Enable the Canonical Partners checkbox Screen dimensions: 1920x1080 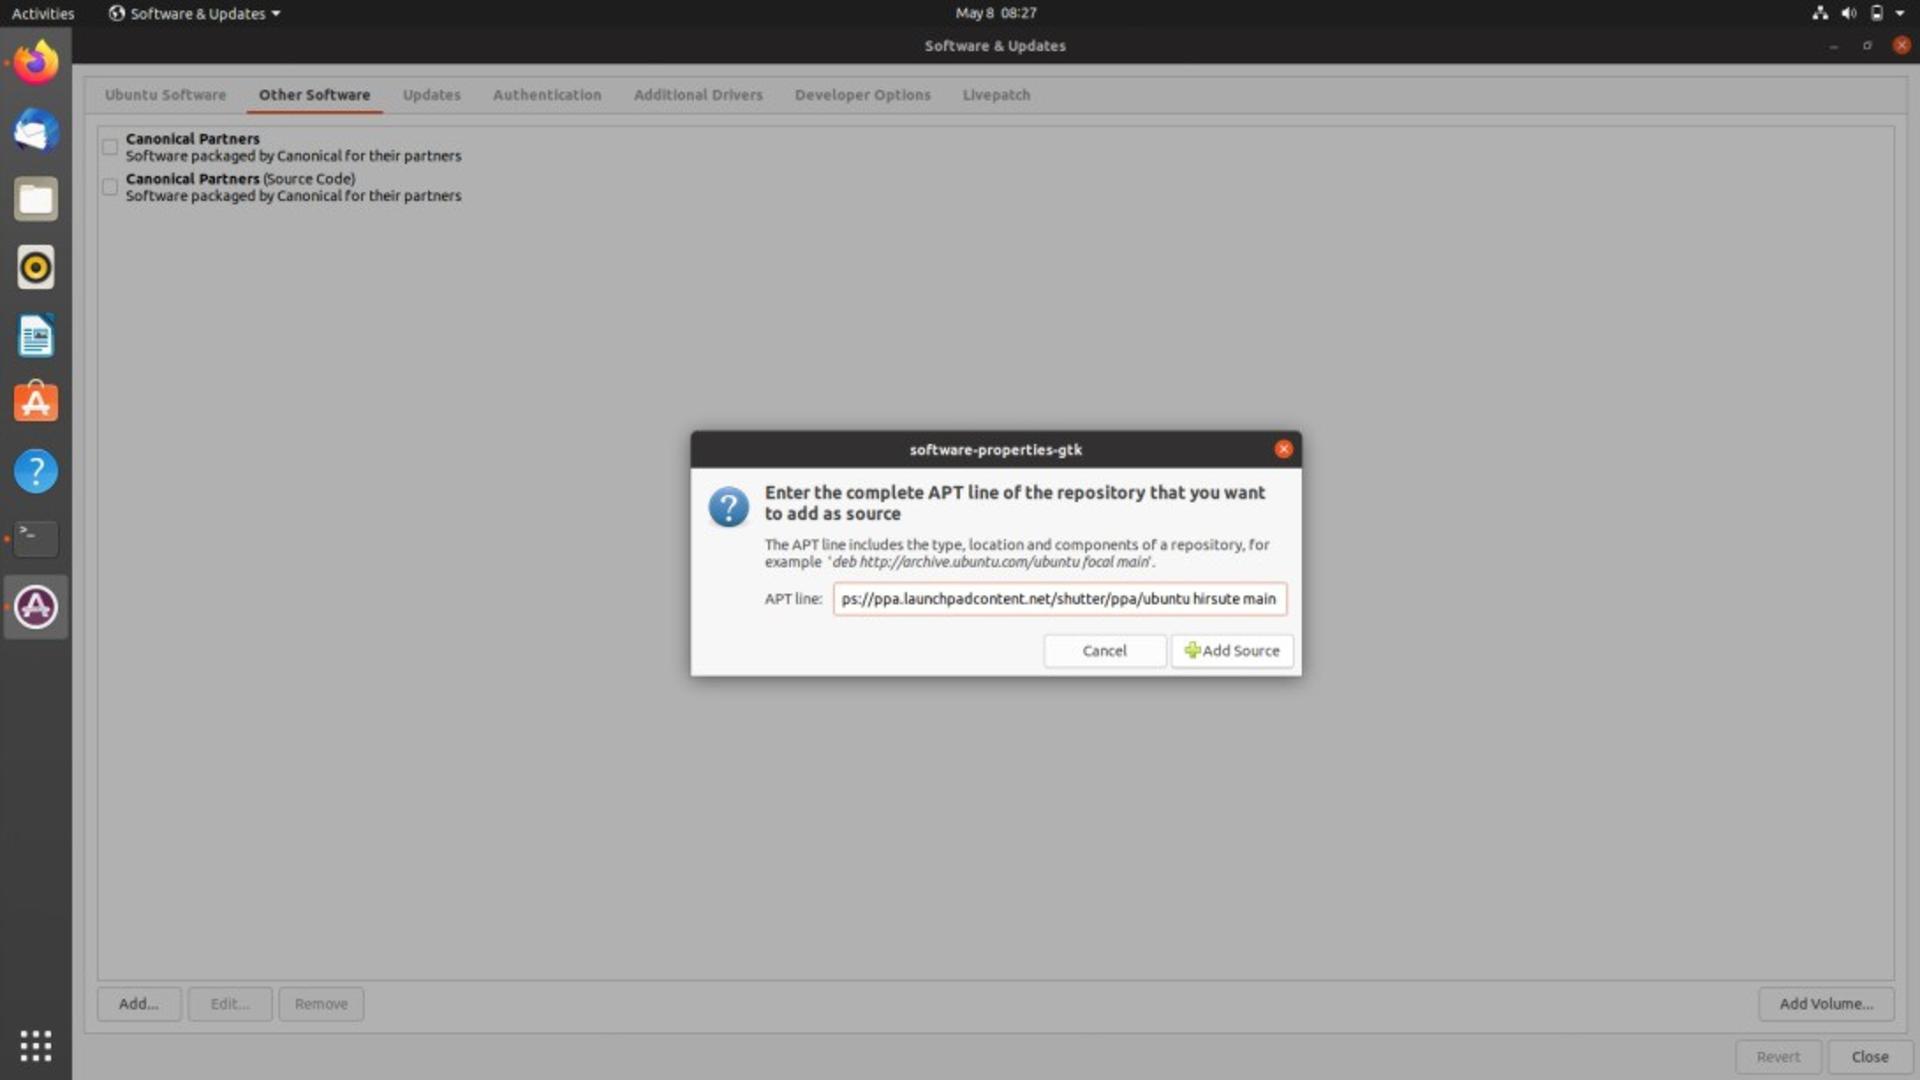(110, 147)
